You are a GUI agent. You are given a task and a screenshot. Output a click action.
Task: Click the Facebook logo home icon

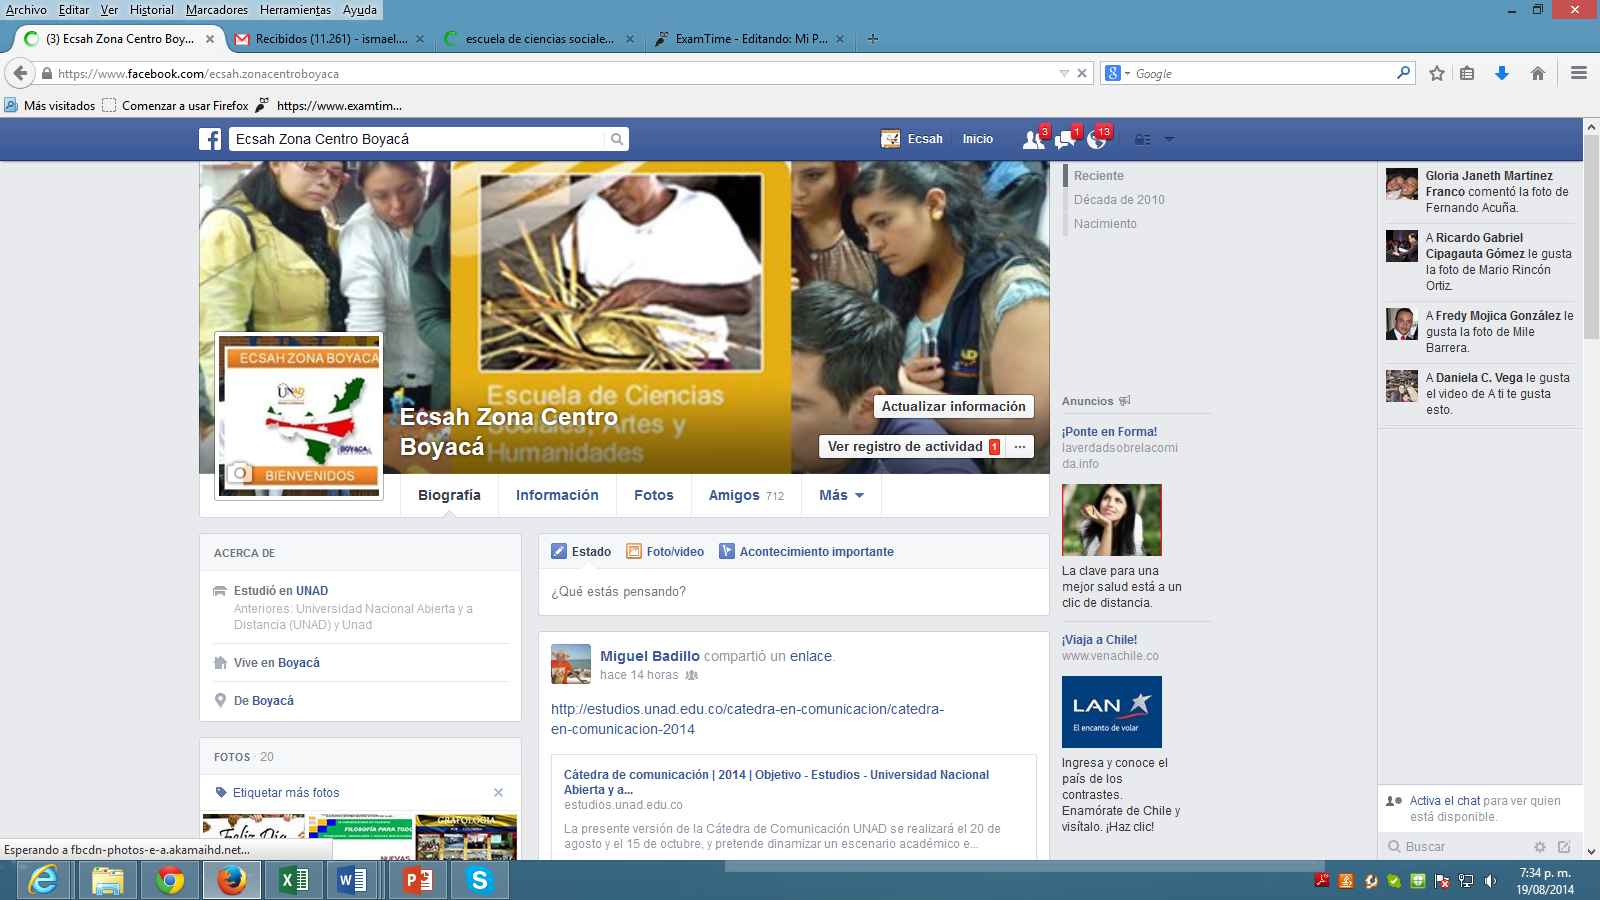210,139
